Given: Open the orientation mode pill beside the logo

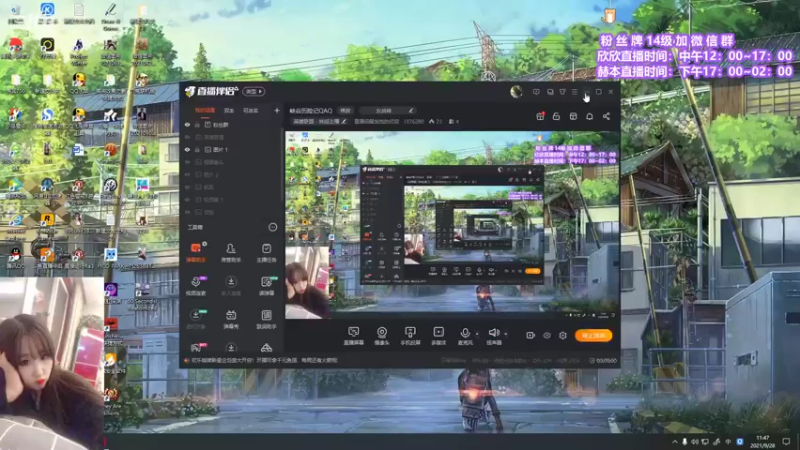Looking at the screenshot, I should (x=254, y=91).
